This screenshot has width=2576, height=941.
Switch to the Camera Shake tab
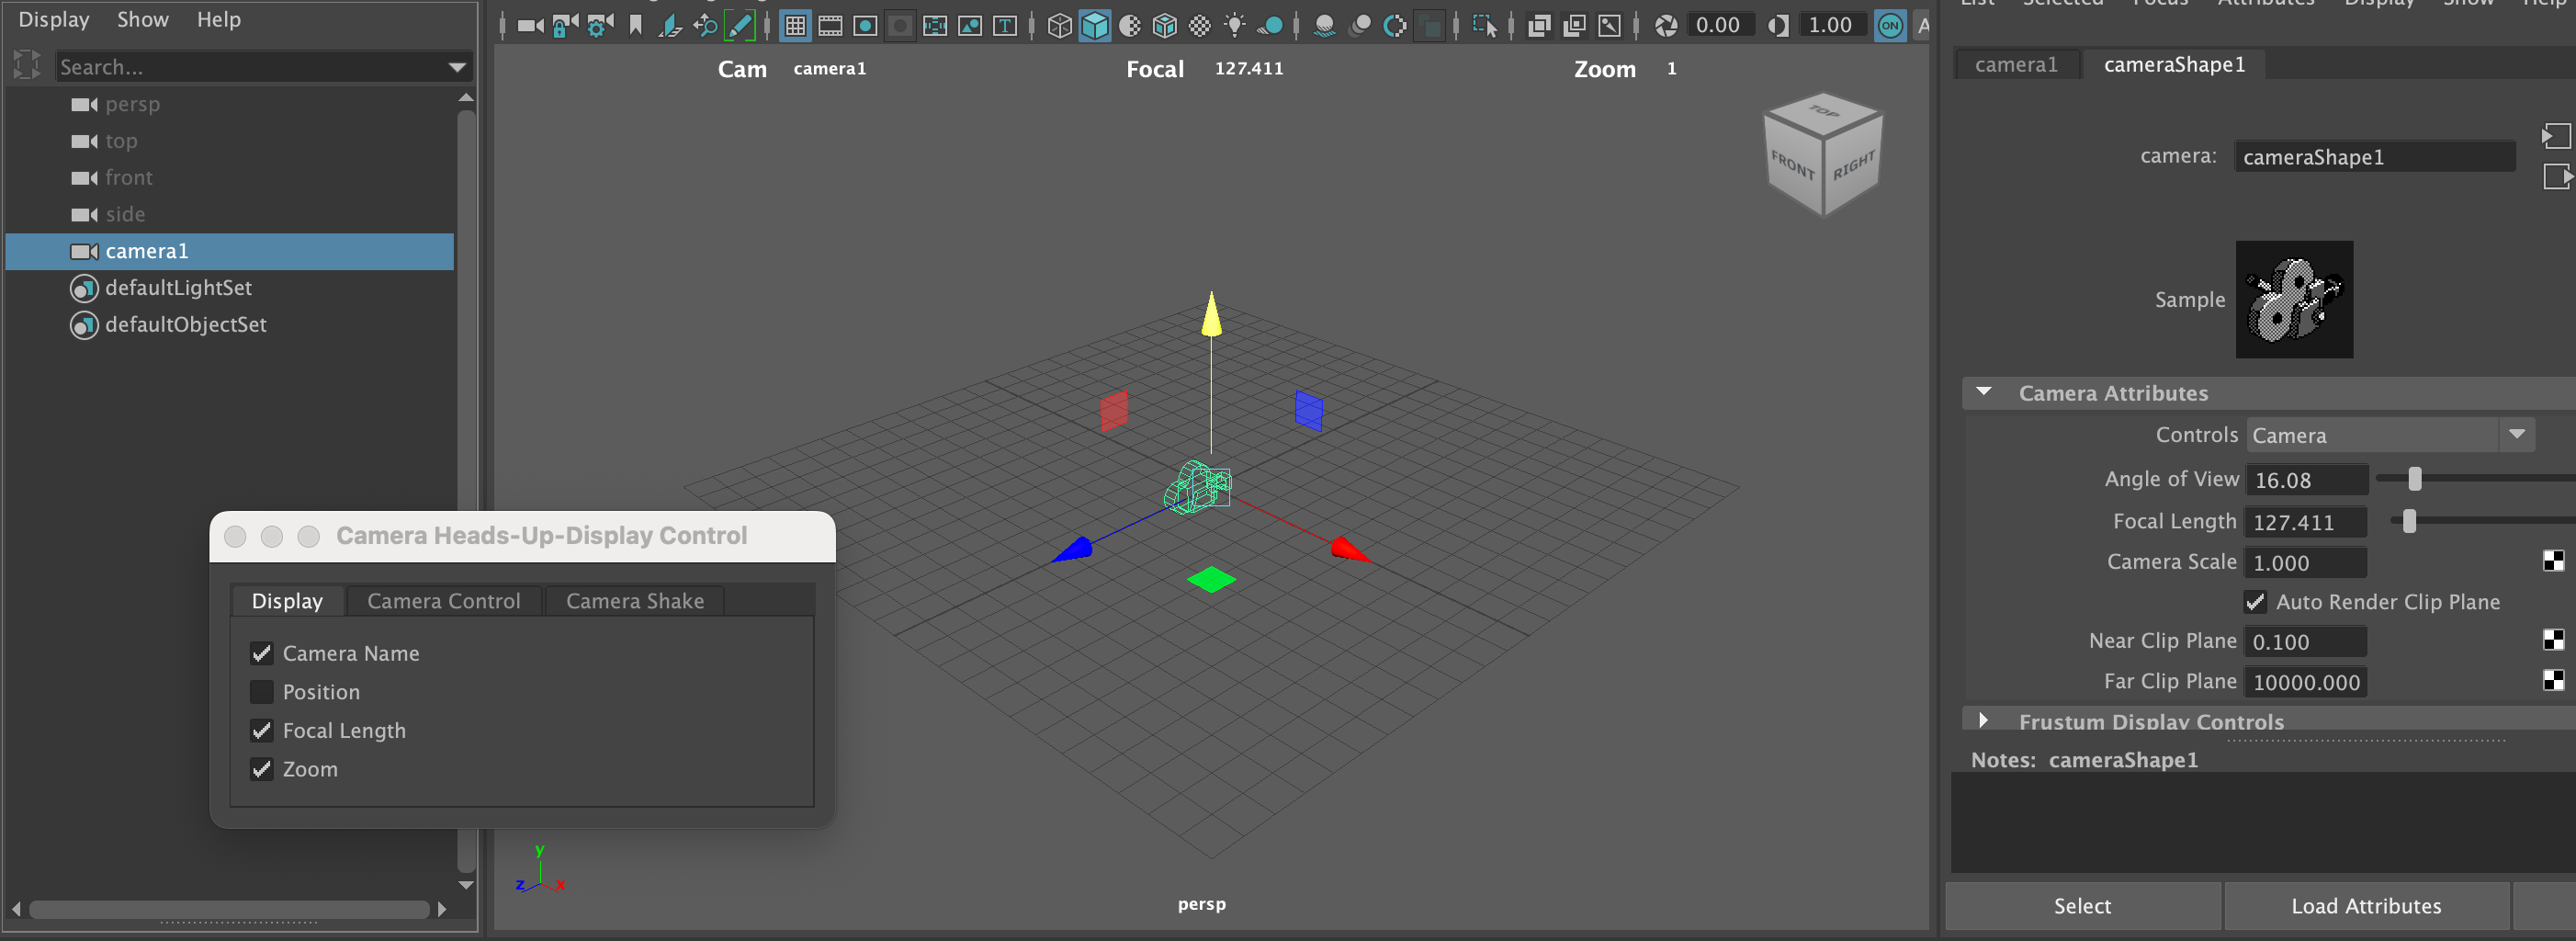coord(634,601)
